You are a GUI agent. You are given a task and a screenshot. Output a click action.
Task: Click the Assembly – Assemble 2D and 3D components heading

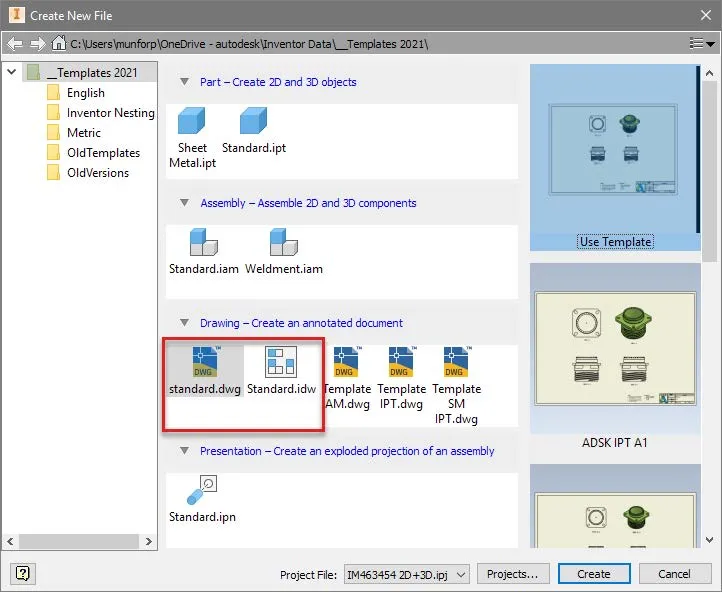coord(308,203)
